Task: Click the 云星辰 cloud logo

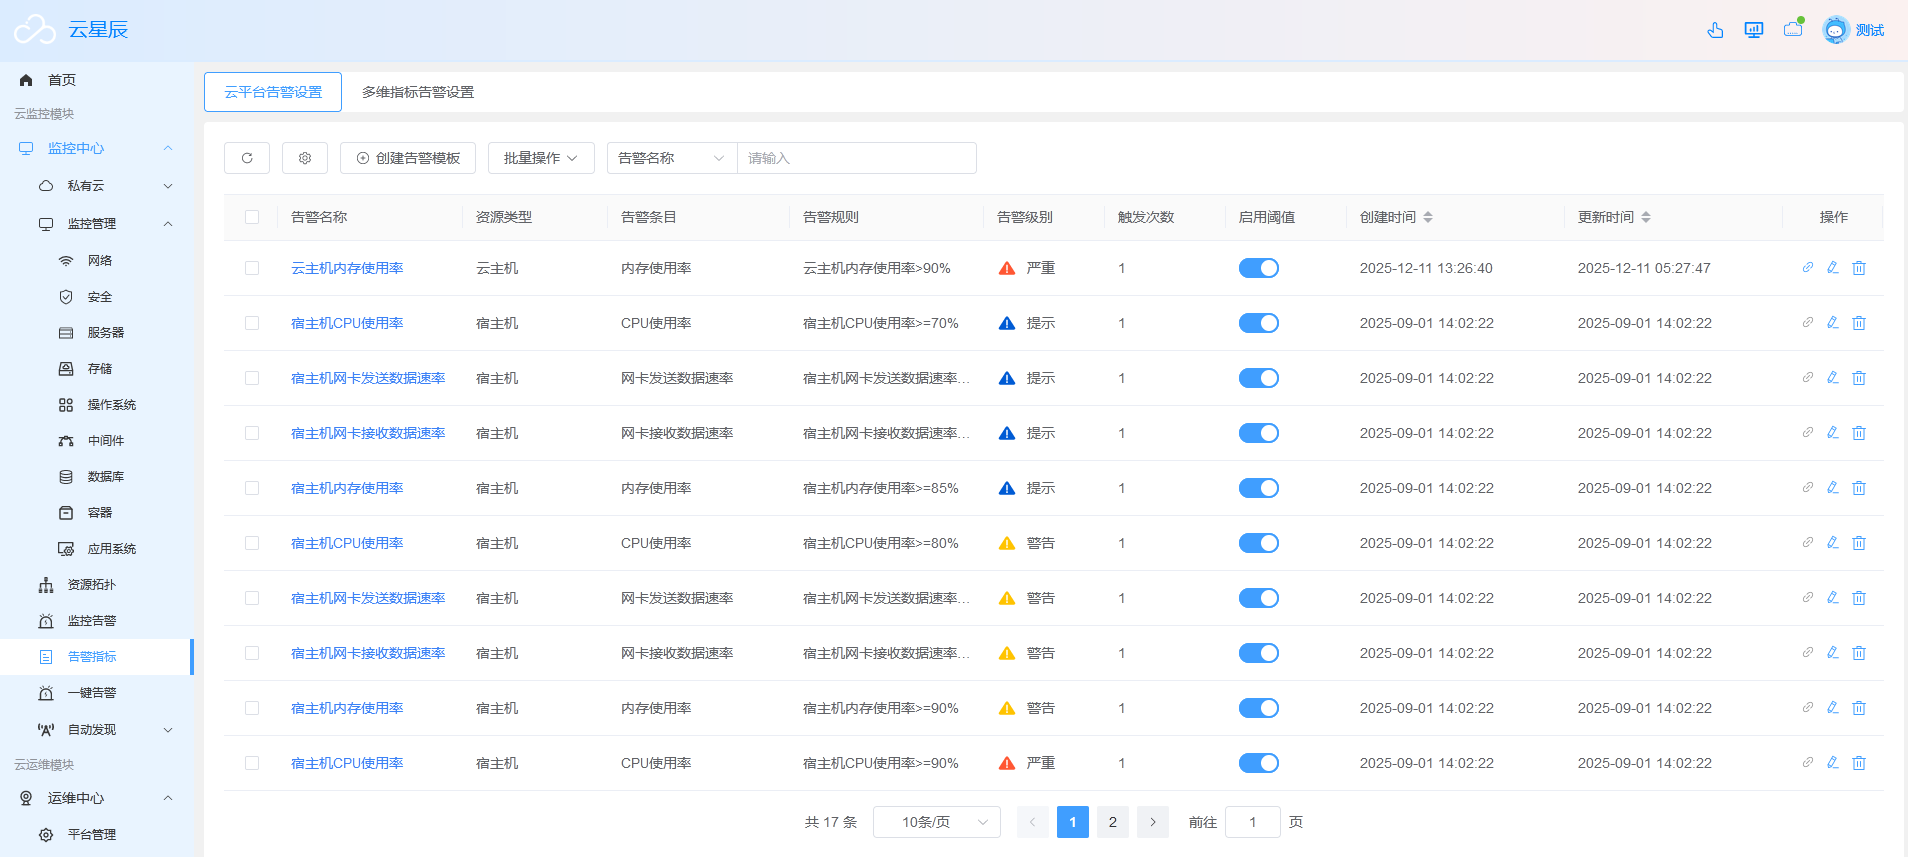Action: pyautogui.click(x=35, y=30)
